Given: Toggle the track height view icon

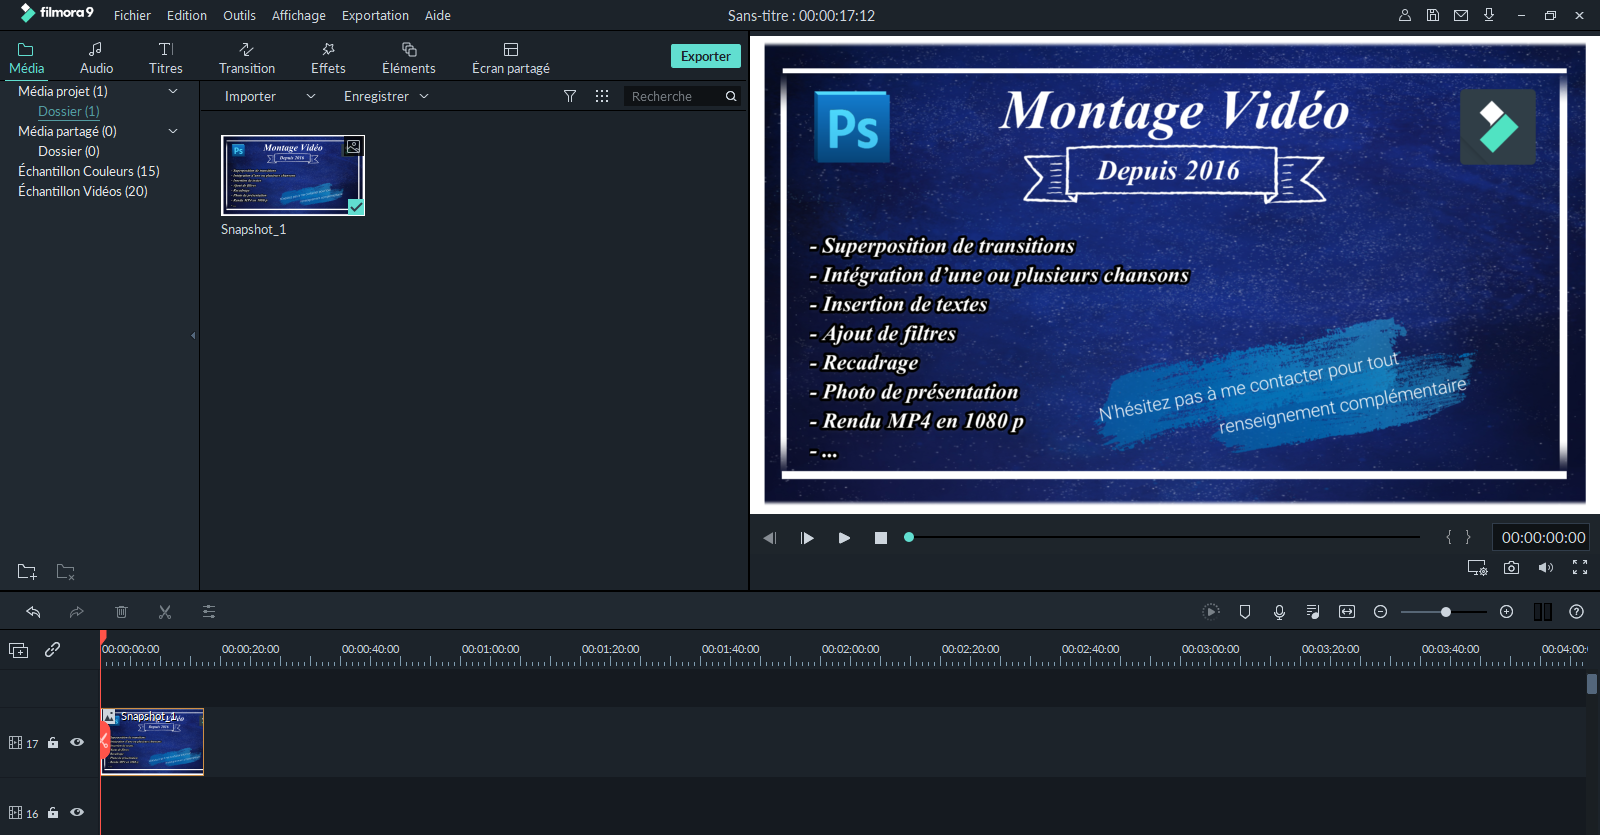Looking at the screenshot, I should (x=1543, y=612).
